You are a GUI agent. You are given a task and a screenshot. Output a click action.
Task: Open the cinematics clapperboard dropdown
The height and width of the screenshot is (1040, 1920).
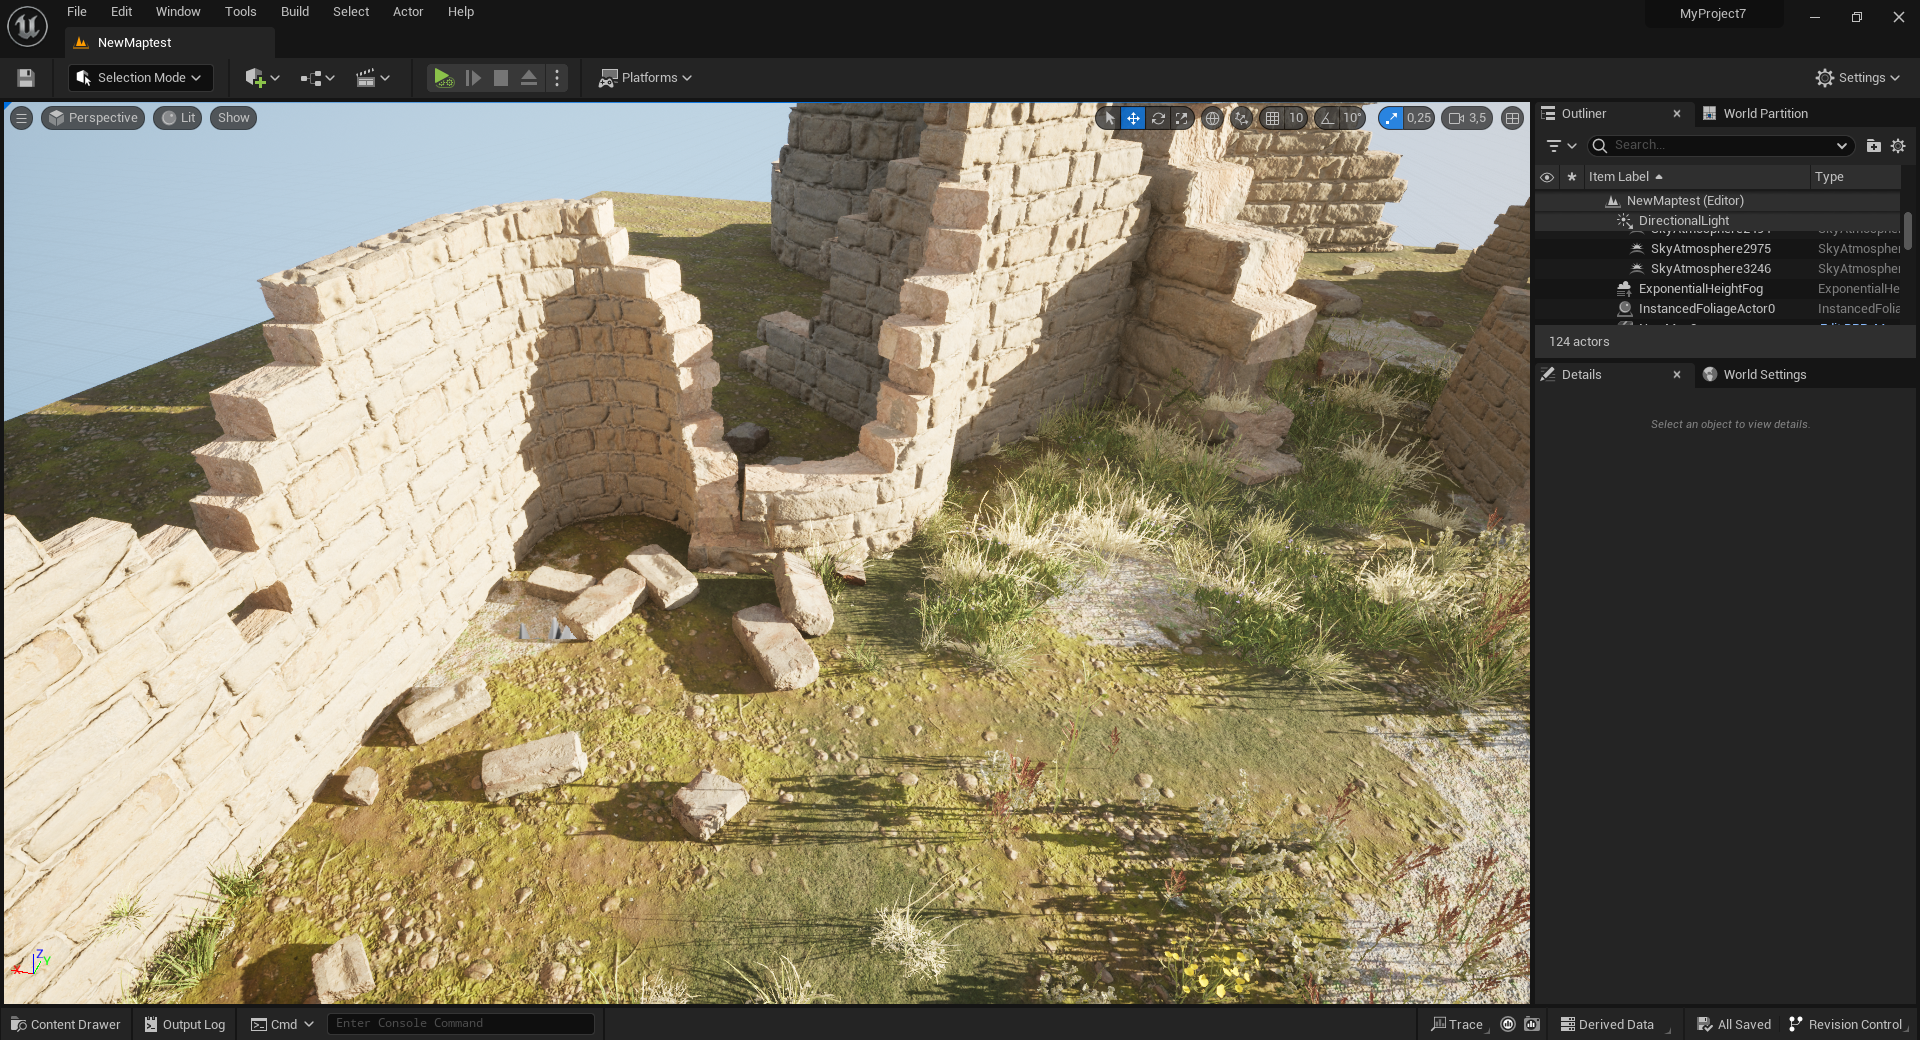point(372,78)
